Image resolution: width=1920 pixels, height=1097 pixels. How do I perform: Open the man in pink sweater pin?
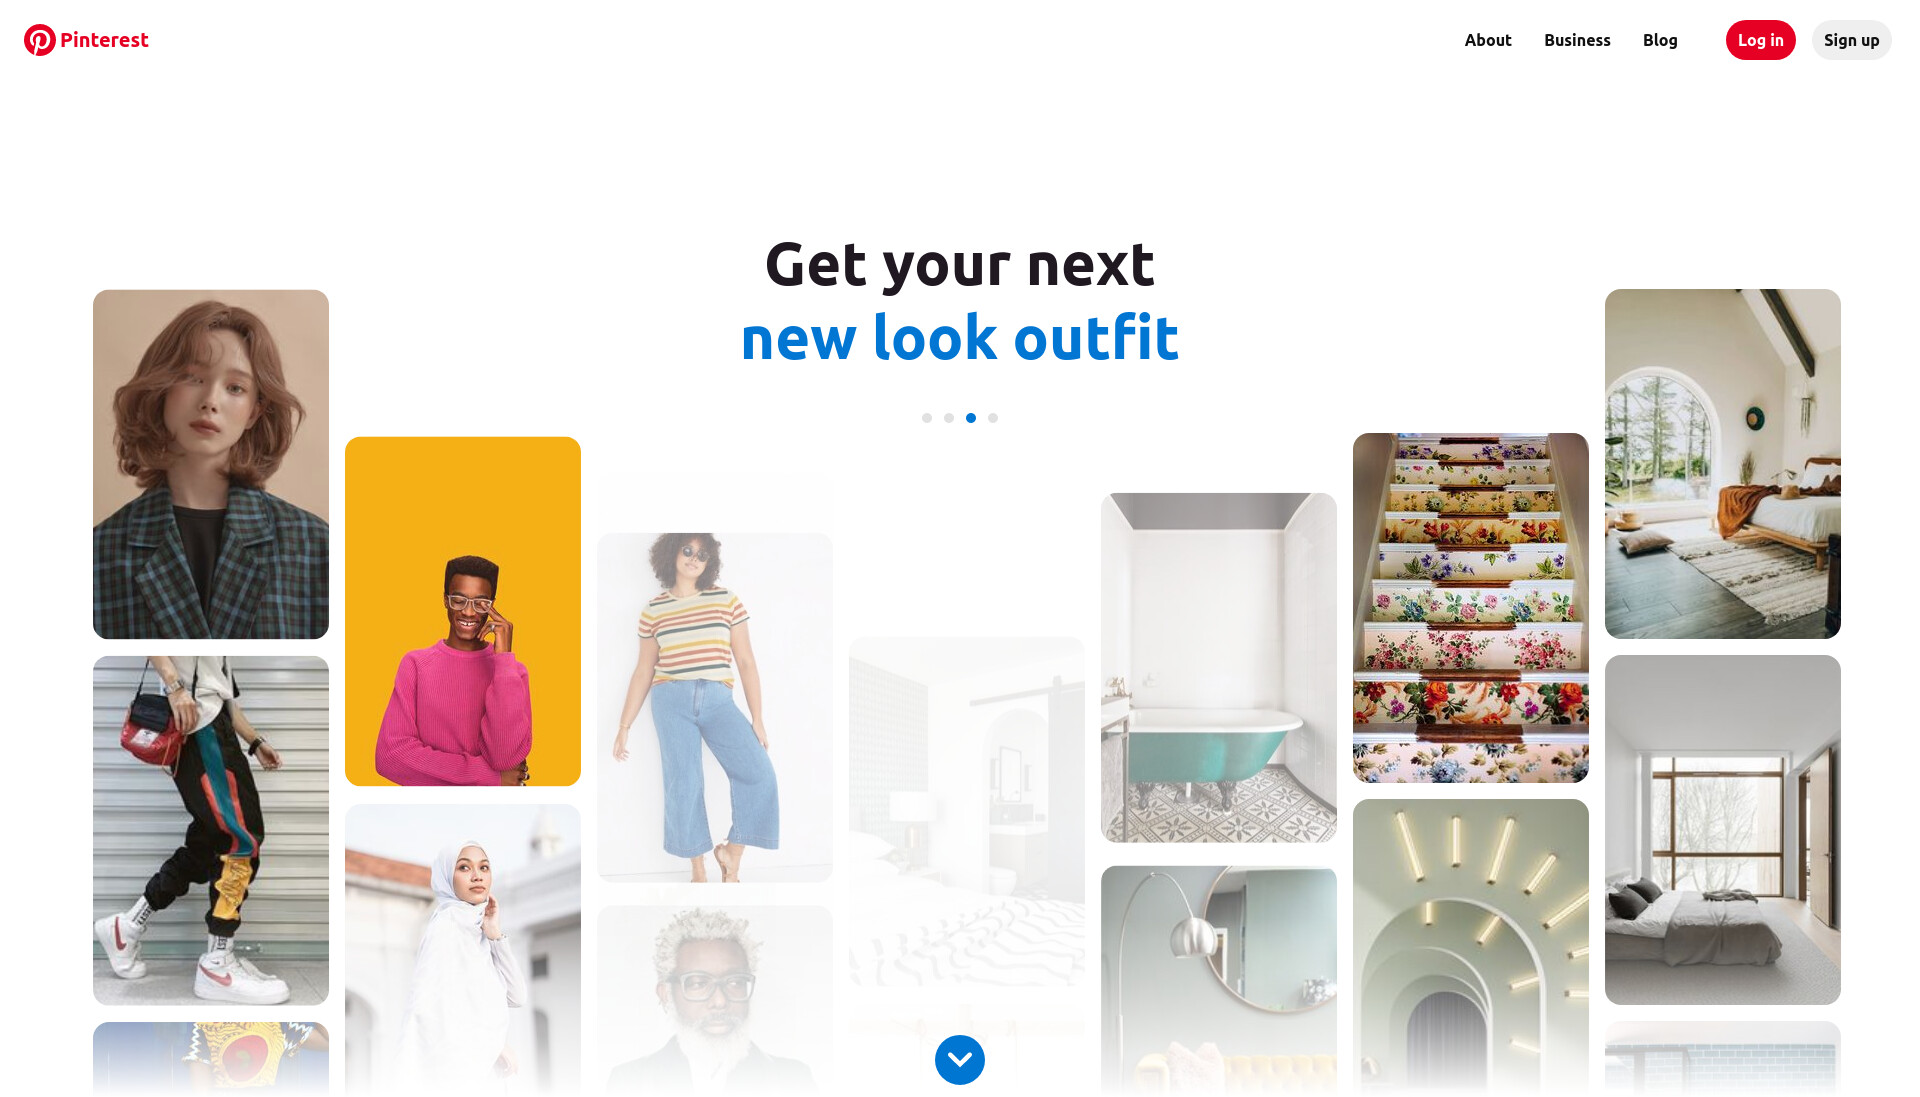pos(463,611)
